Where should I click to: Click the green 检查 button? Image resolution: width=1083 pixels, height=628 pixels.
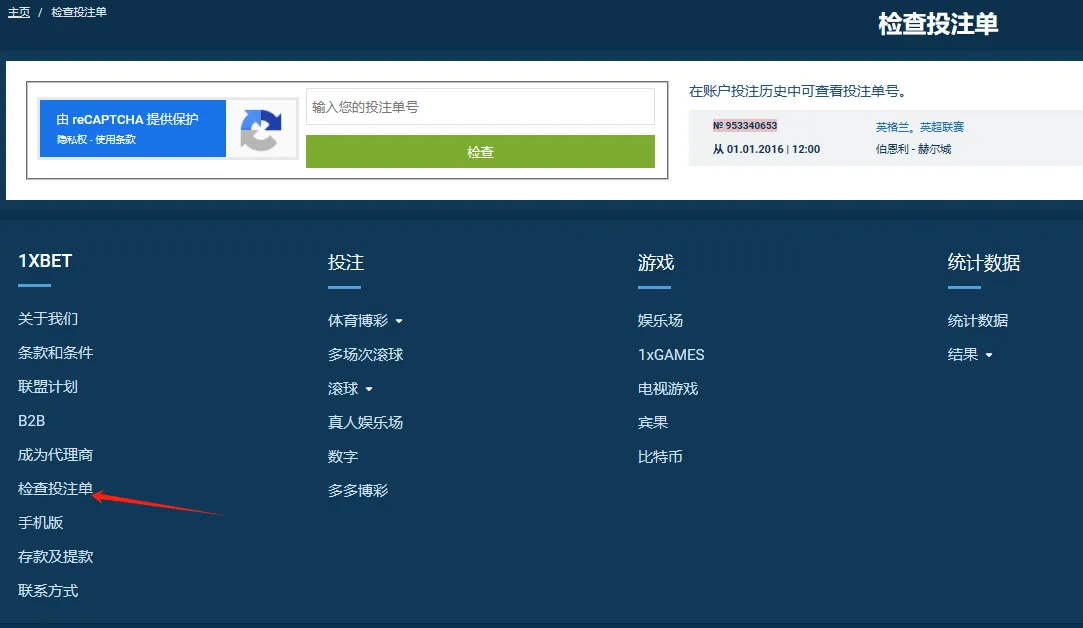(480, 151)
